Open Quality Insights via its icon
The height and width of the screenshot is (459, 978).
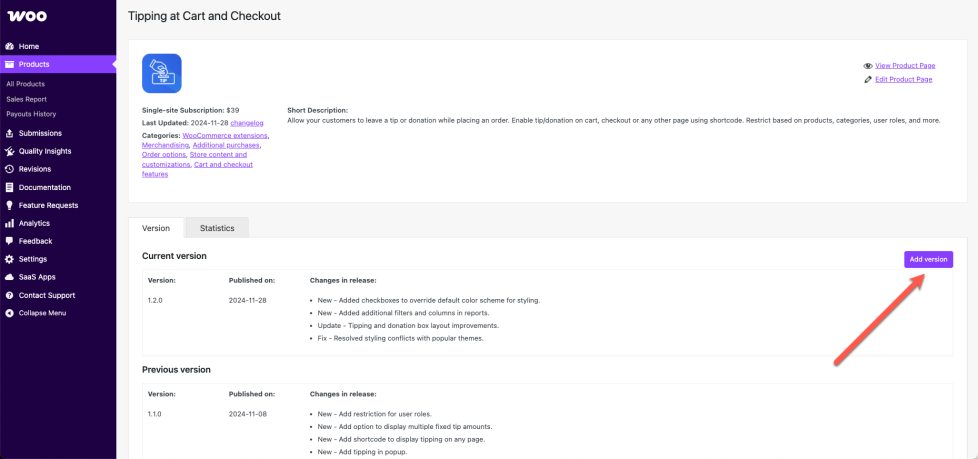pos(9,151)
